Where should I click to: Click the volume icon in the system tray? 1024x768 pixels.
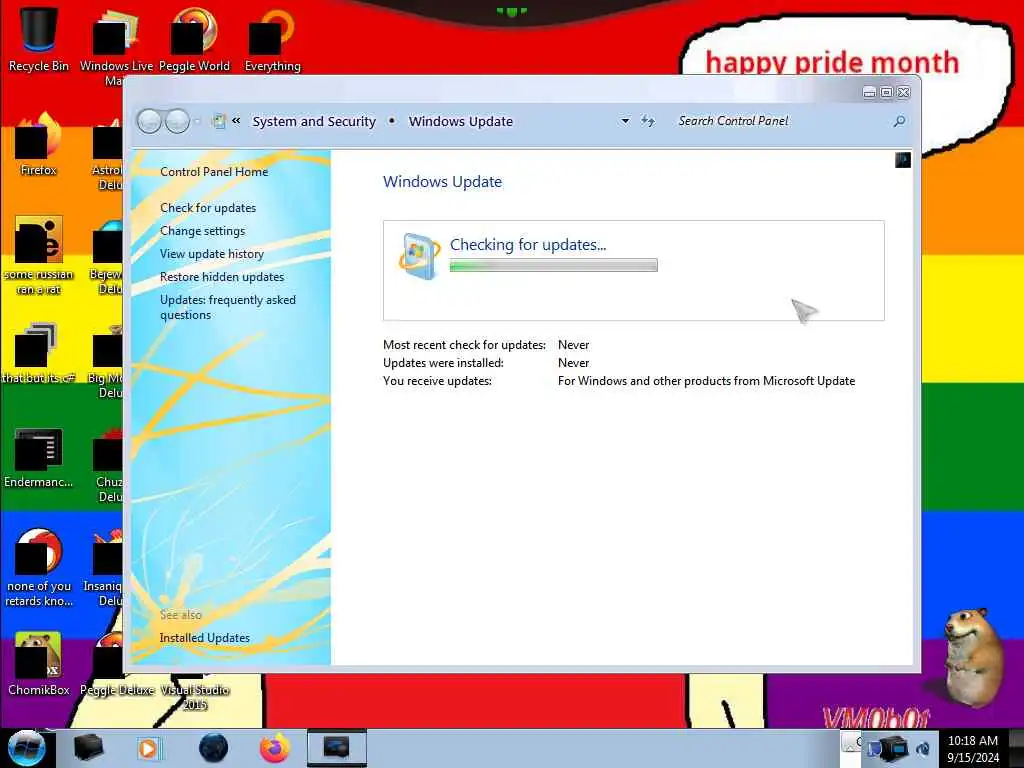923,749
